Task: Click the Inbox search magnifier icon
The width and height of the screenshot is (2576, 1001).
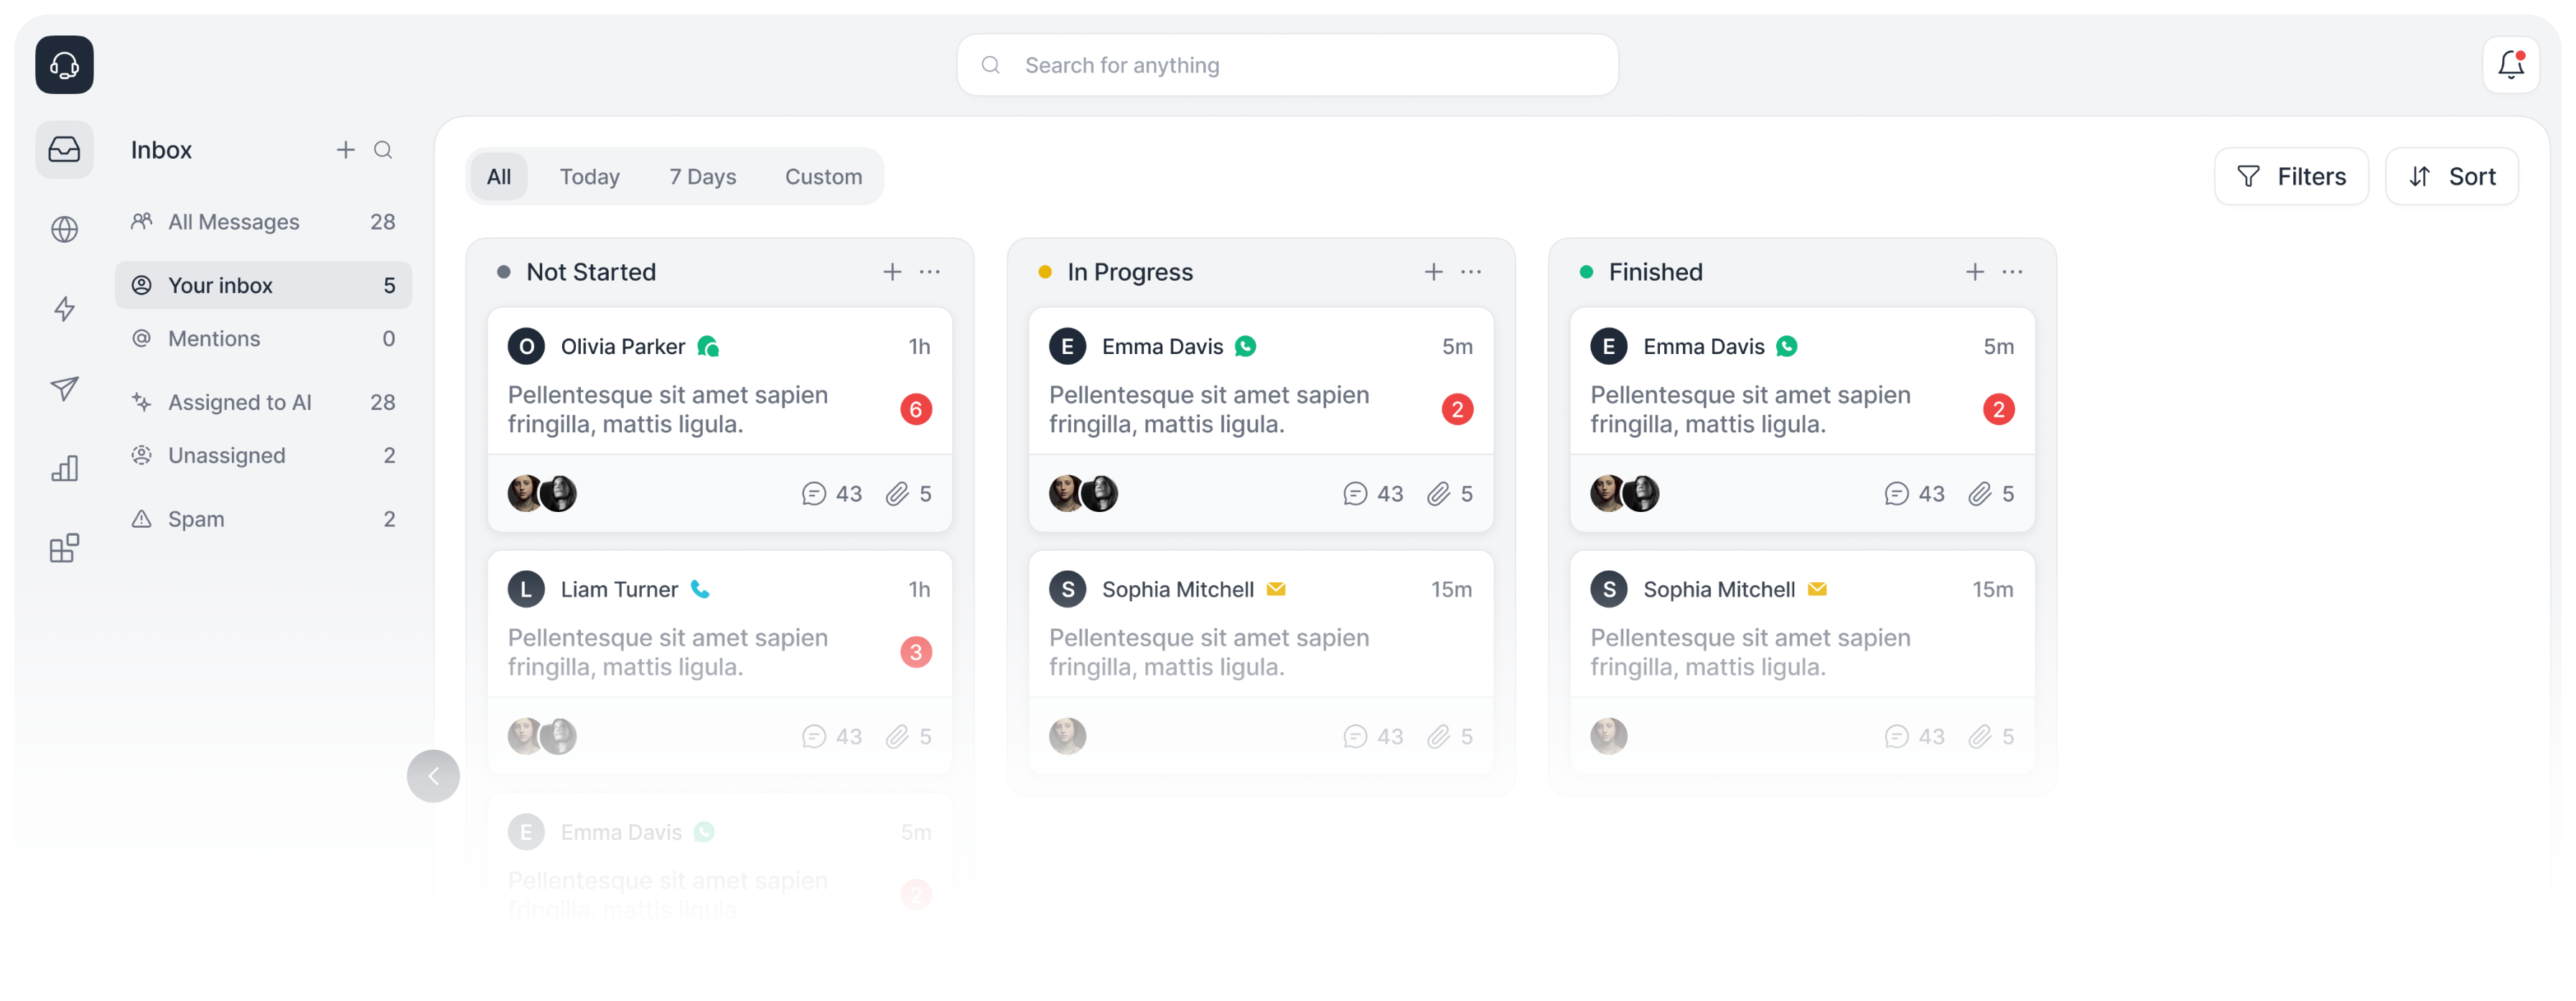Action: (x=383, y=150)
